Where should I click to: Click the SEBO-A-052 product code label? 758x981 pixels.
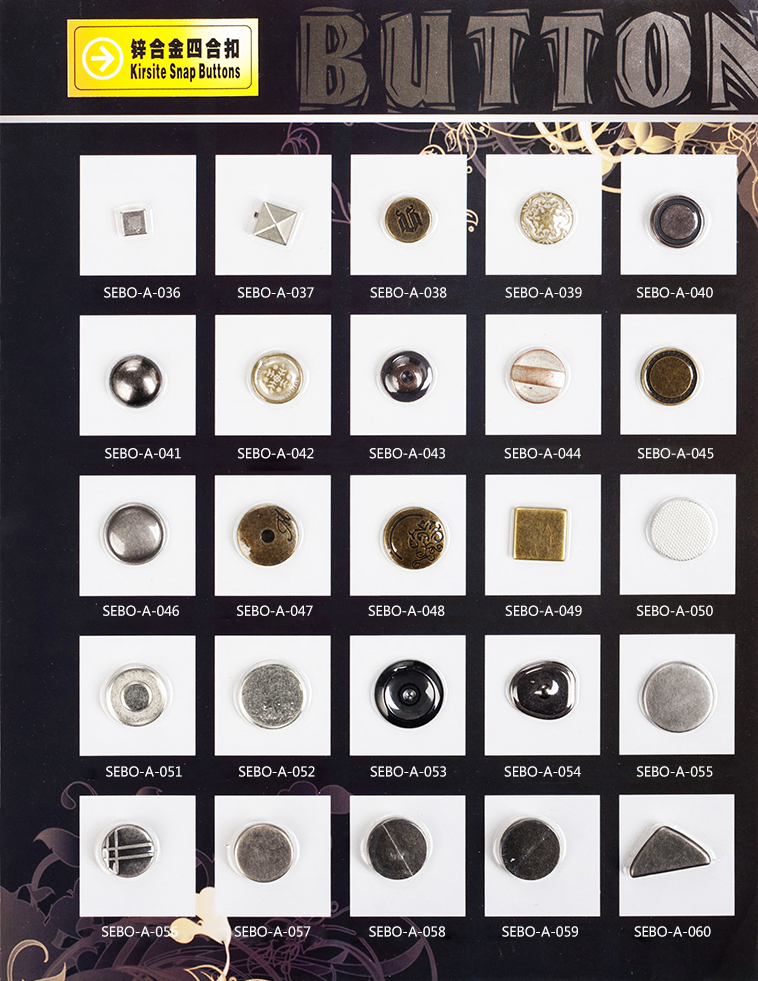click(x=276, y=771)
